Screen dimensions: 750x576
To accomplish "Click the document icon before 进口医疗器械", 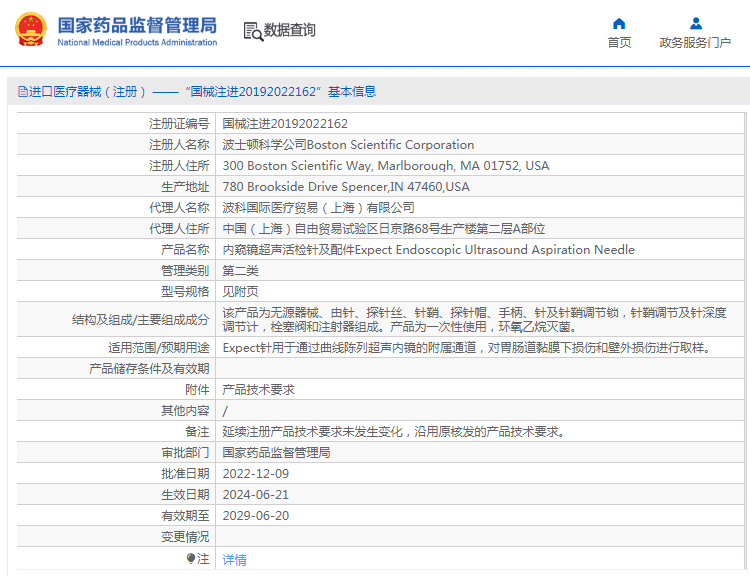I will click(x=22, y=91).
